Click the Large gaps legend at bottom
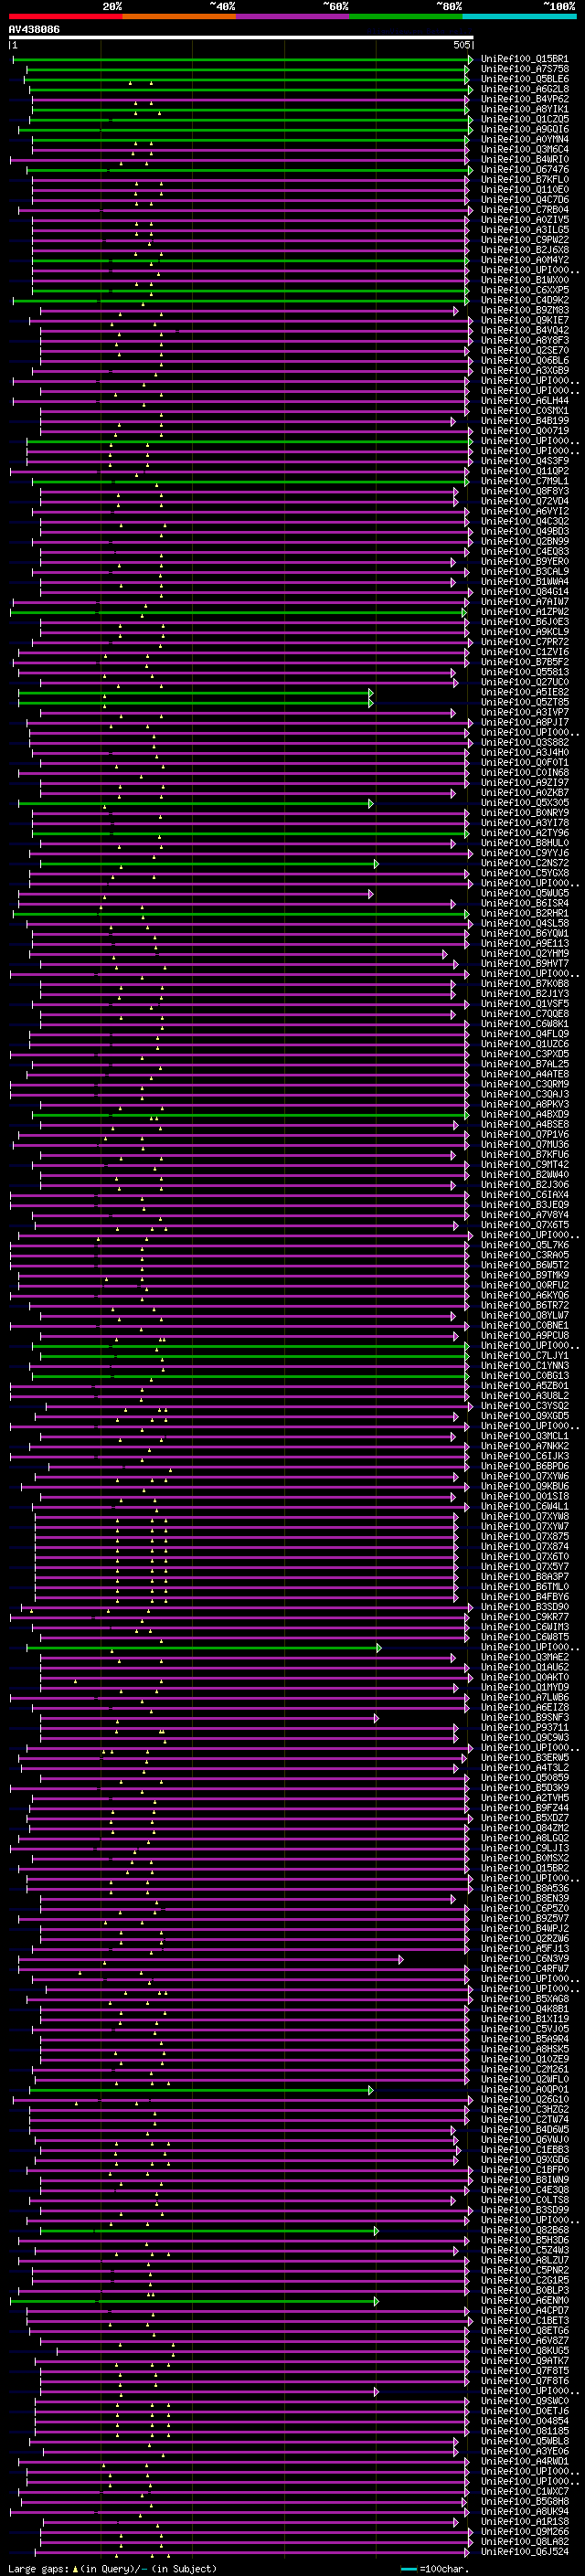Screen dimensions: 585x2576 tap(112, 2568)
